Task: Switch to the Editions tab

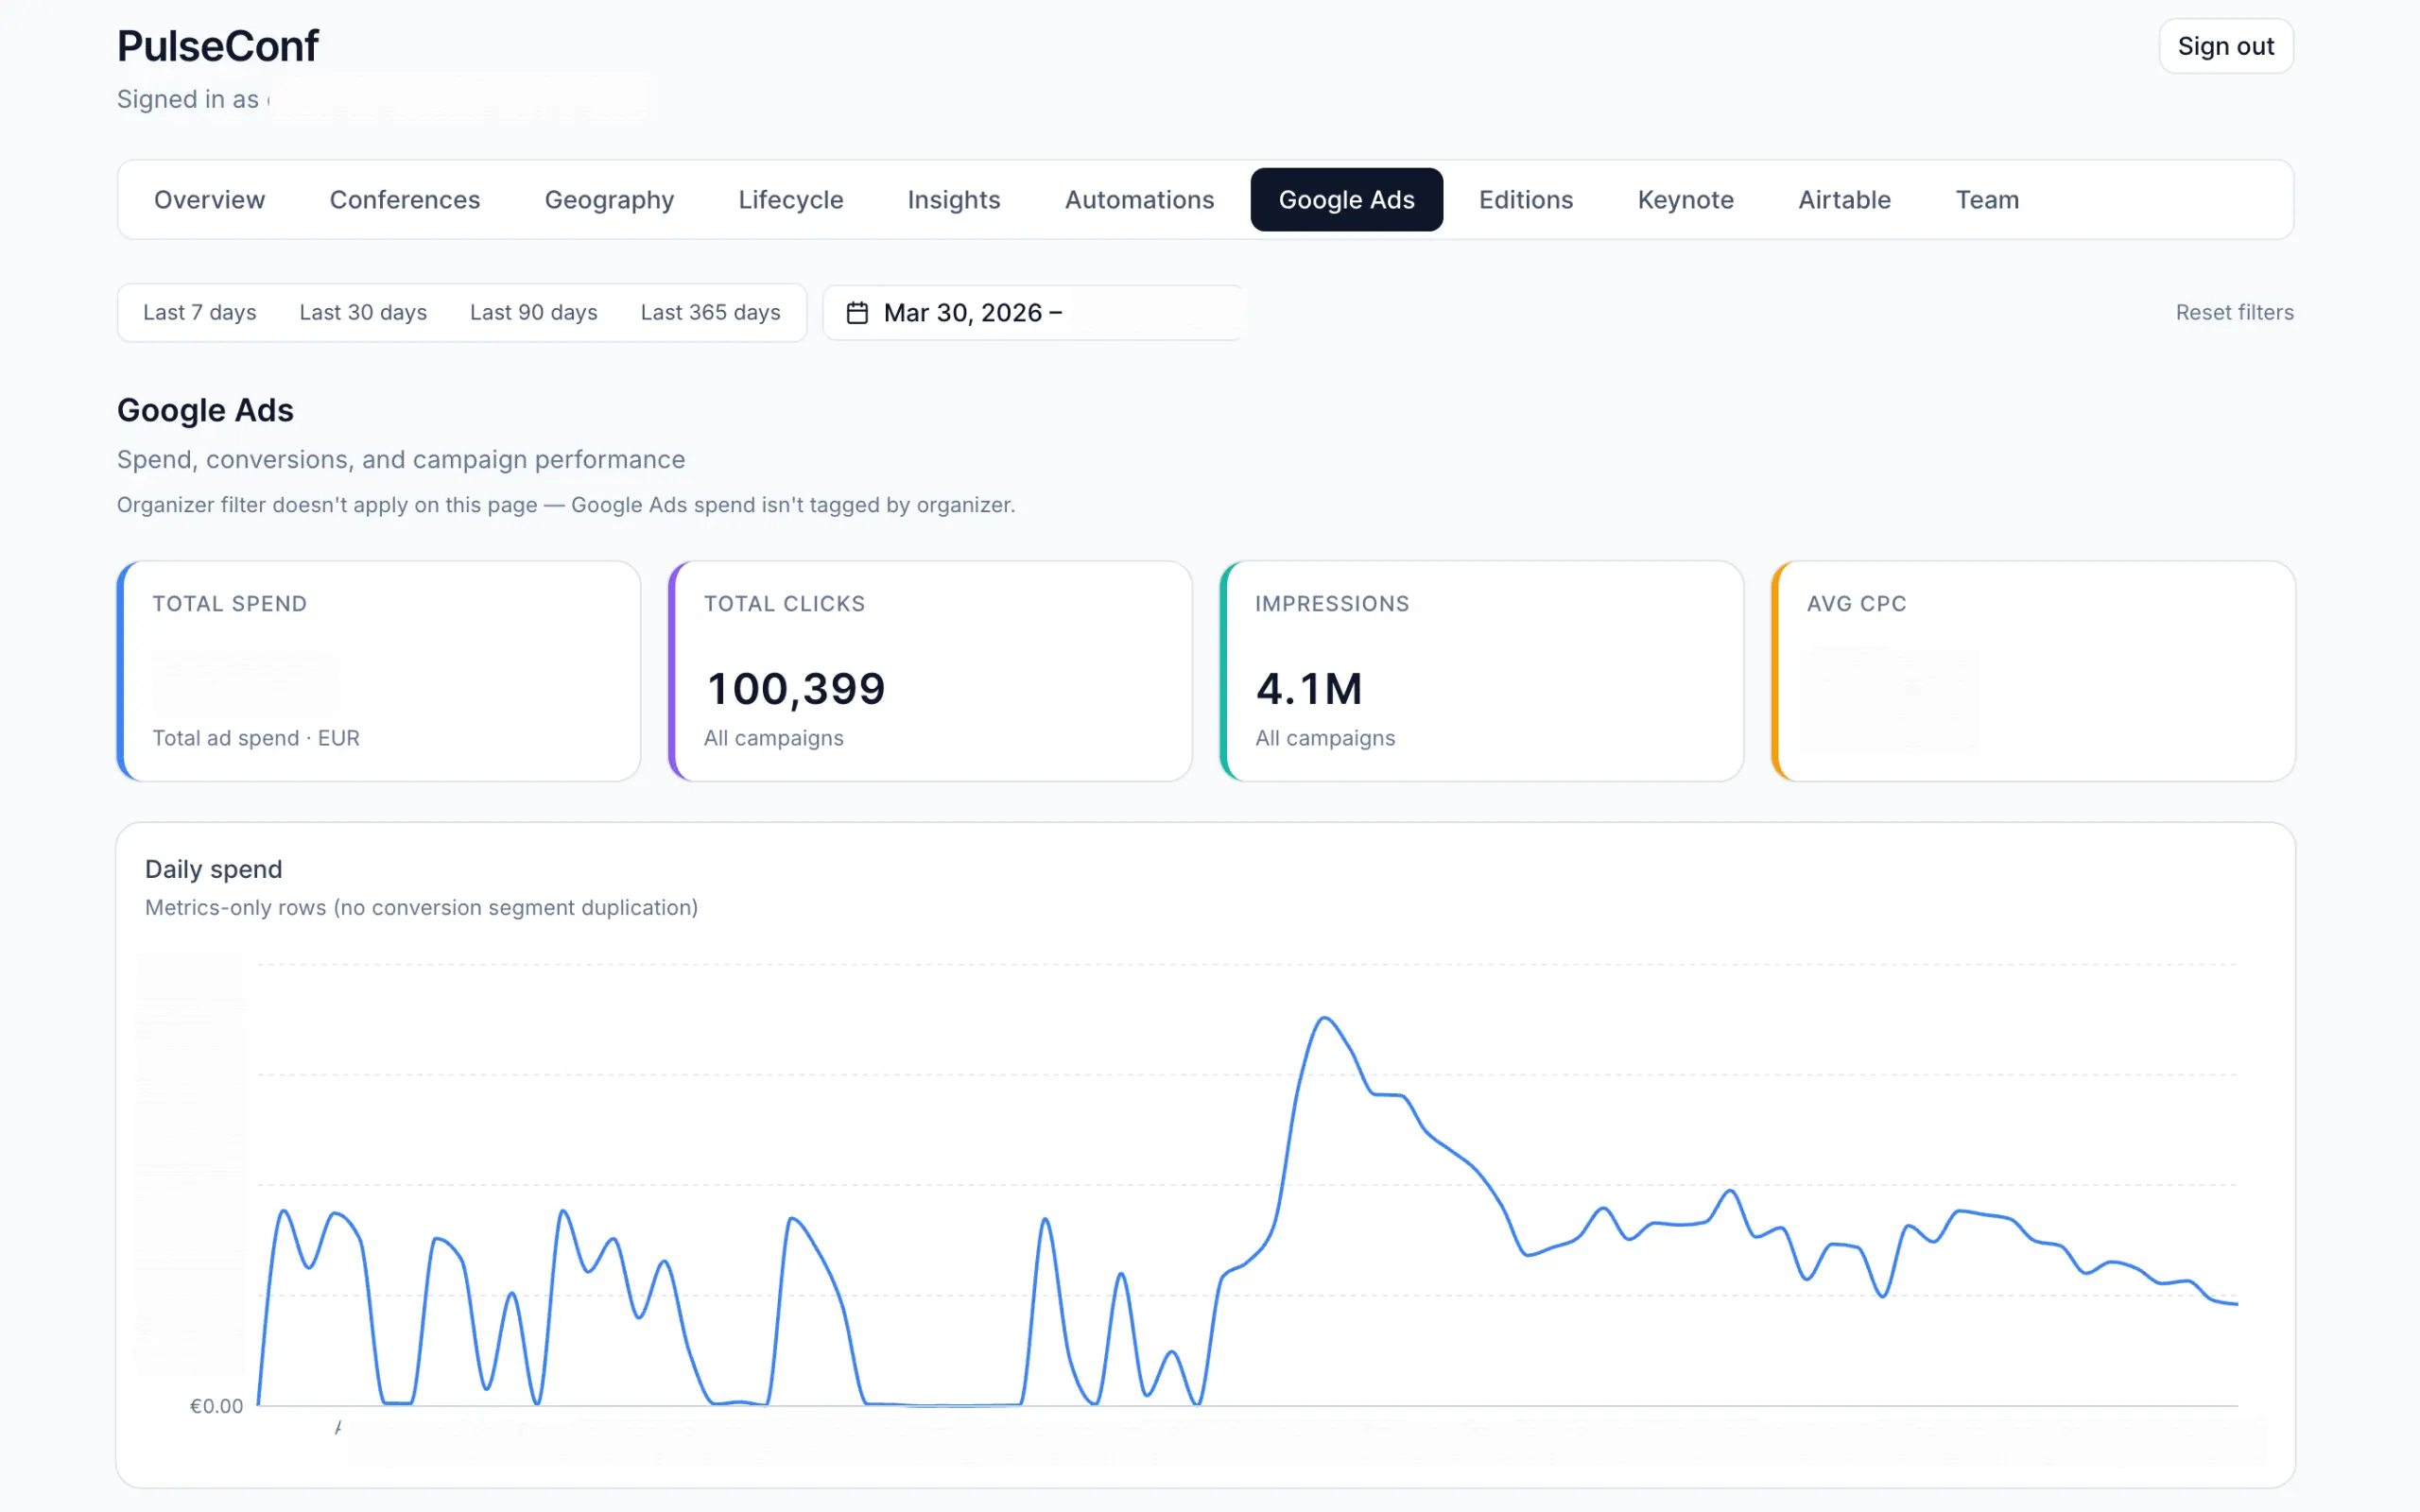Action: (x=1526, y=200)
